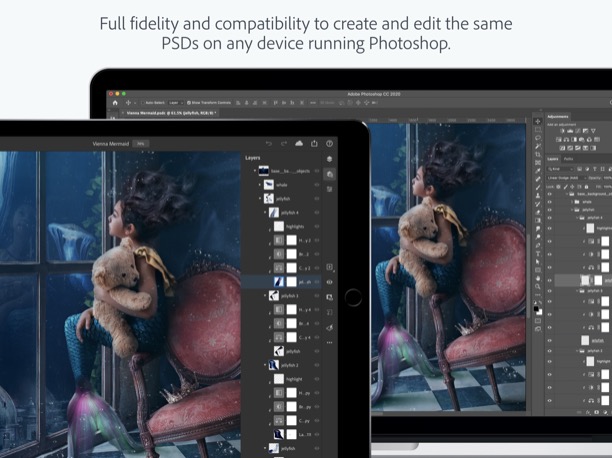The width and height of the screenshot is (612, 458).
Task: Toggle Show Transform Controls checkbox on Mac
Action: [189, 103]
